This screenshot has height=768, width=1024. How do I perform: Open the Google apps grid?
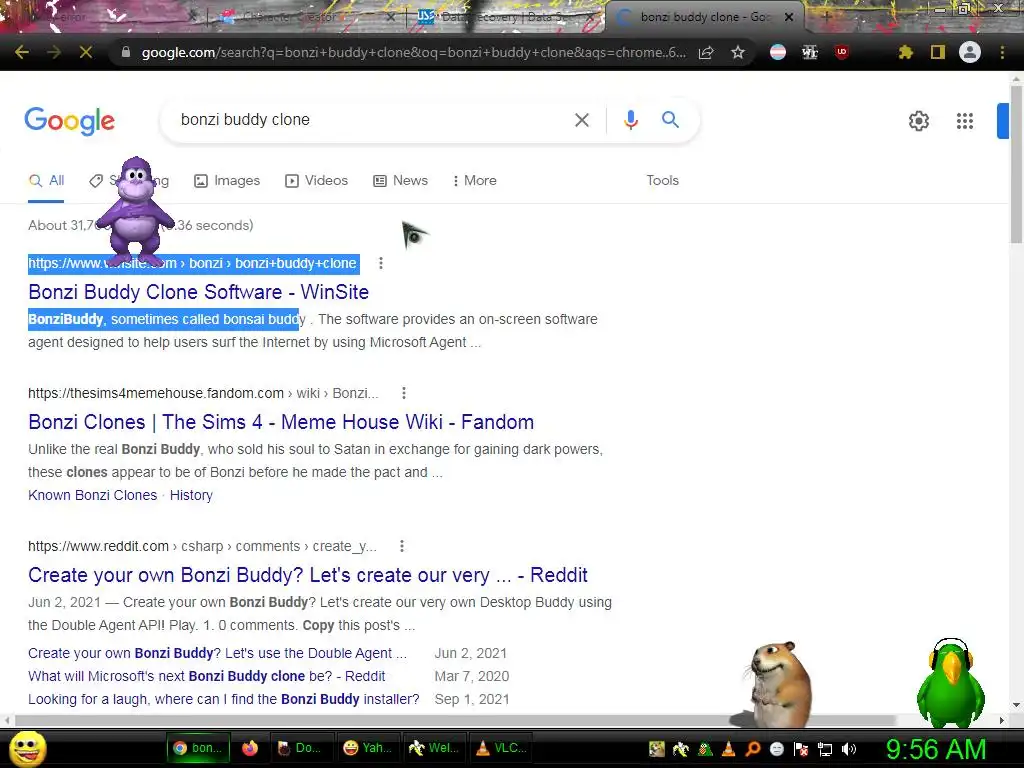point(965,121)
